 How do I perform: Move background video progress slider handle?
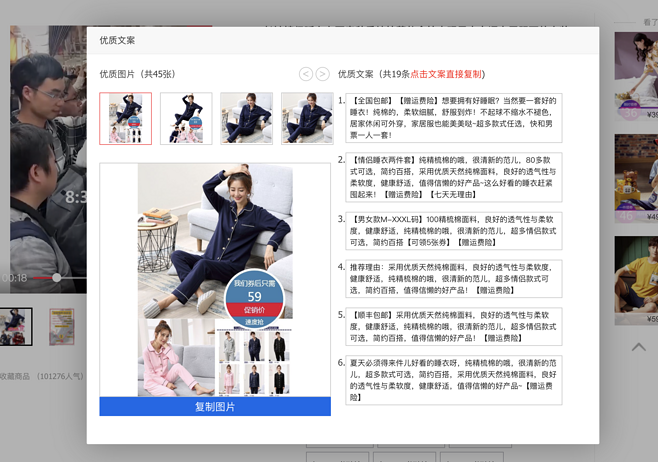tap(57, 277)
